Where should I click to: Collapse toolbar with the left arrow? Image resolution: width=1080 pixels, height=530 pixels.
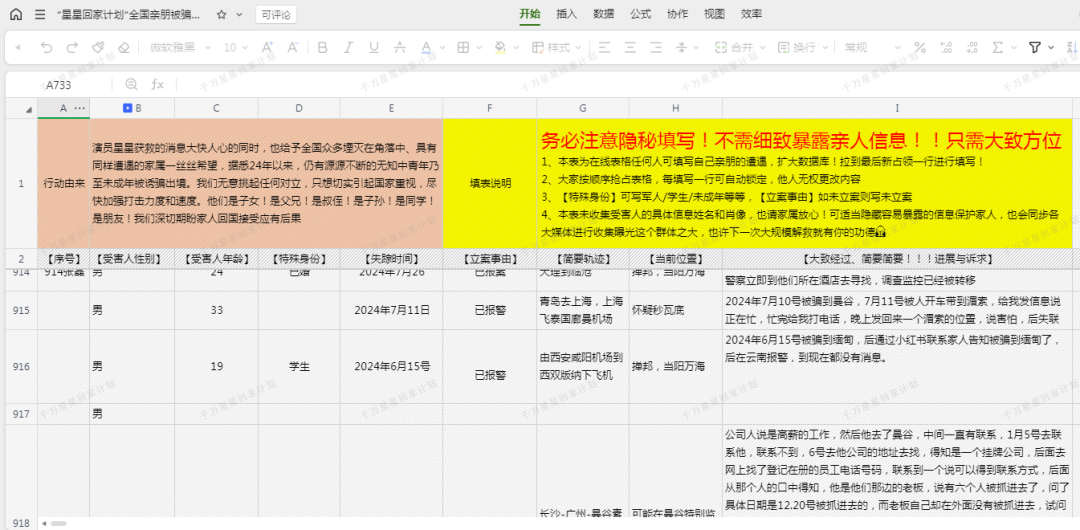click(17, 48)
